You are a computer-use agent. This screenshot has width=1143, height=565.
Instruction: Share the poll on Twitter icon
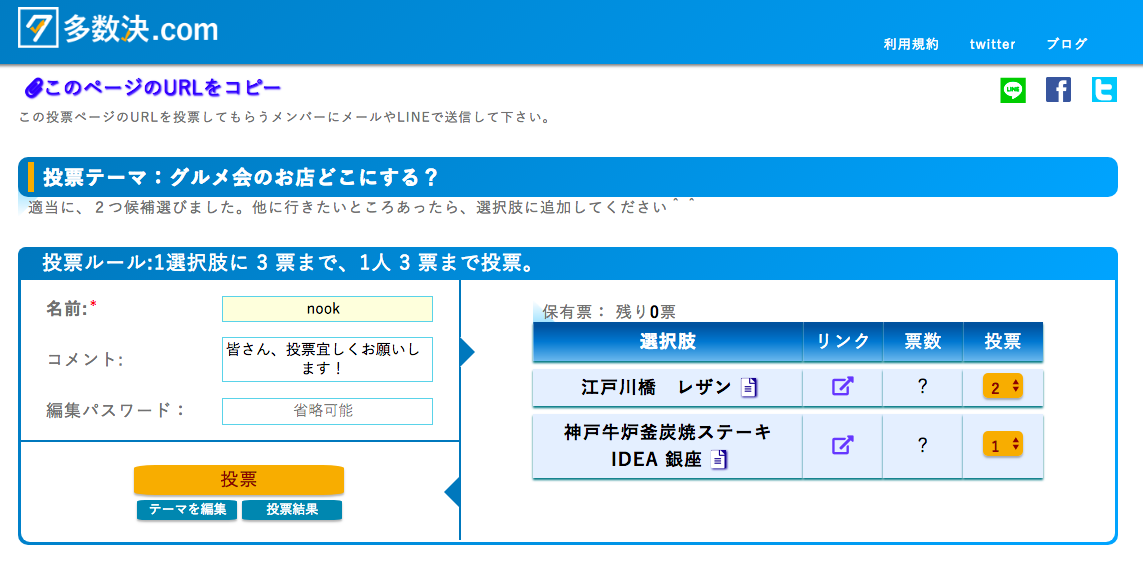click(1104, 90)
